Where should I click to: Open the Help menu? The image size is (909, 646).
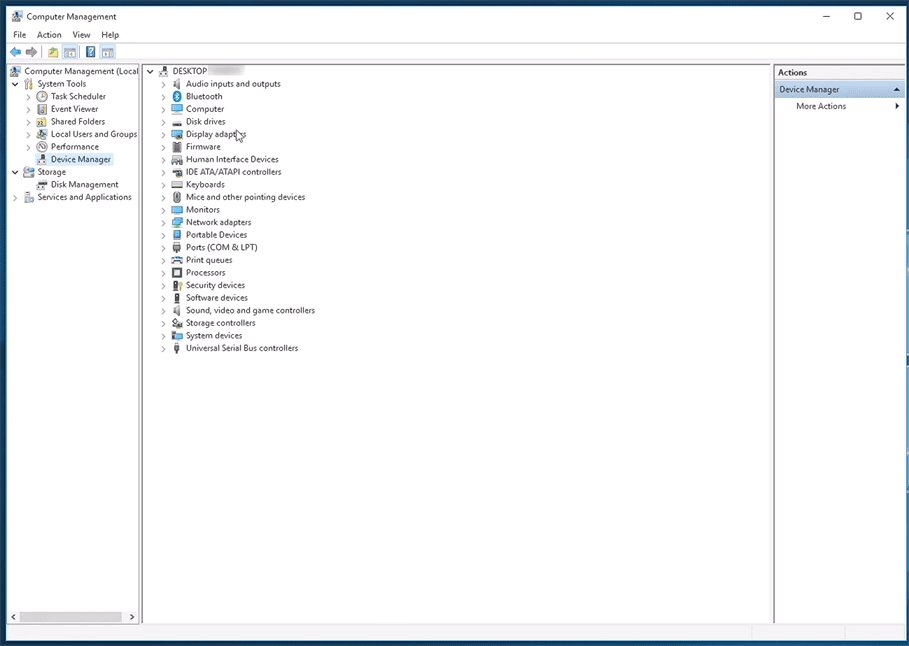pos(110,35)
